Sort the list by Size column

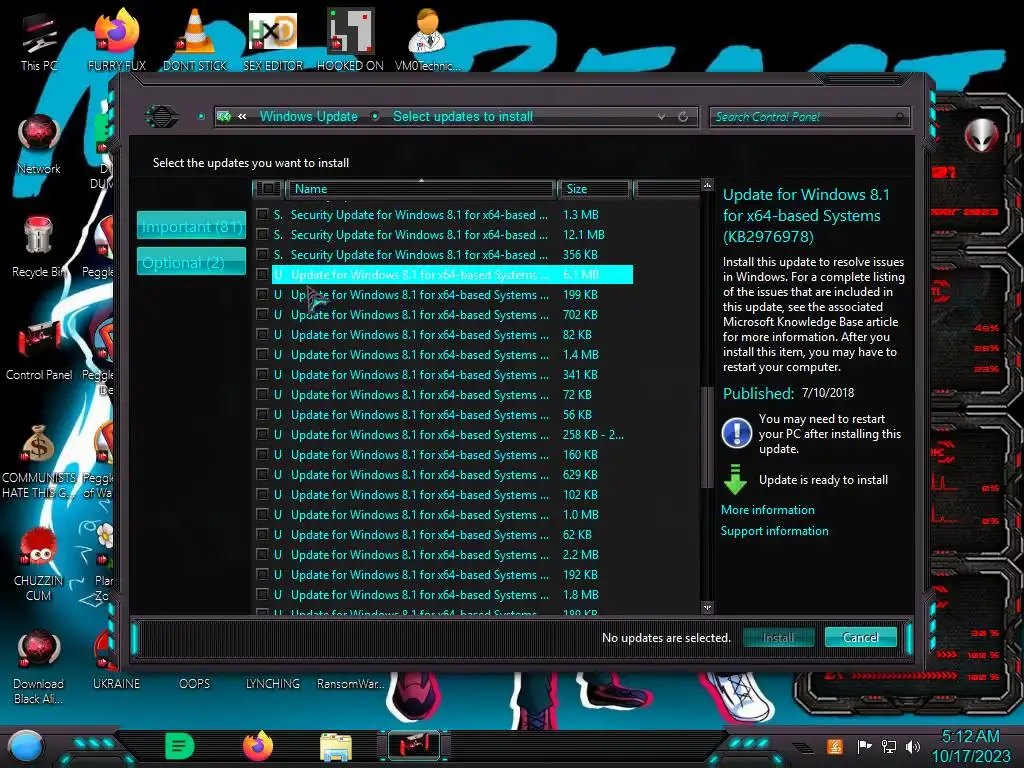(594, 189)
